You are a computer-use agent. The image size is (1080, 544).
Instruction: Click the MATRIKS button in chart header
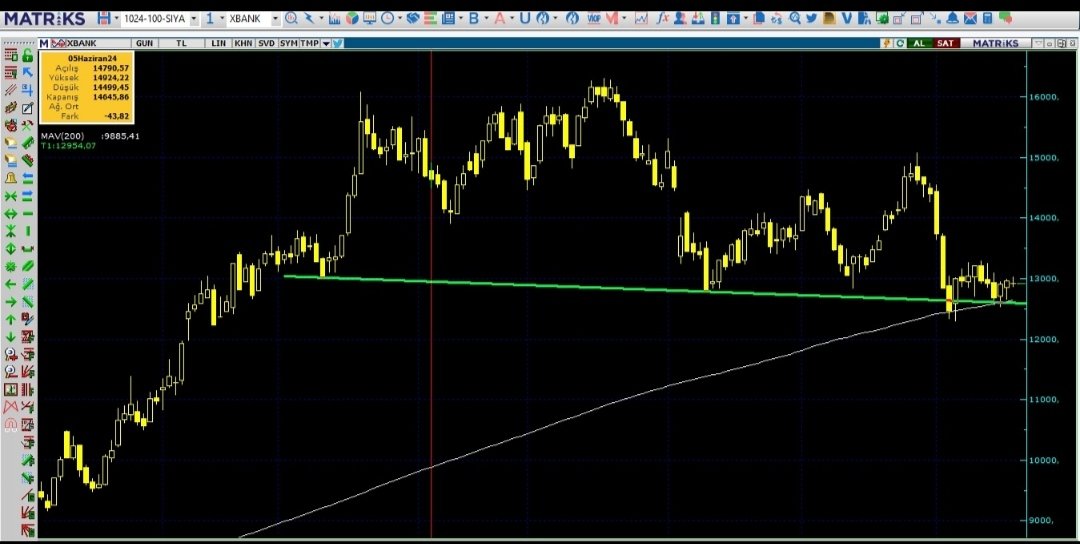pyautogui.click(x=995, y=43)
